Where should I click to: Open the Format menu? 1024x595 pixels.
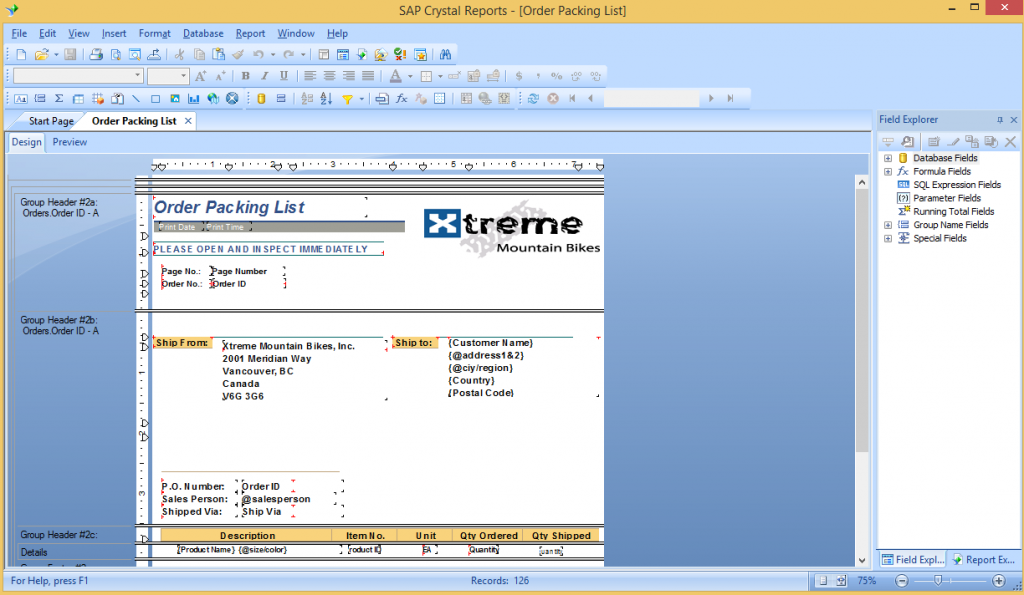point(154,33)
